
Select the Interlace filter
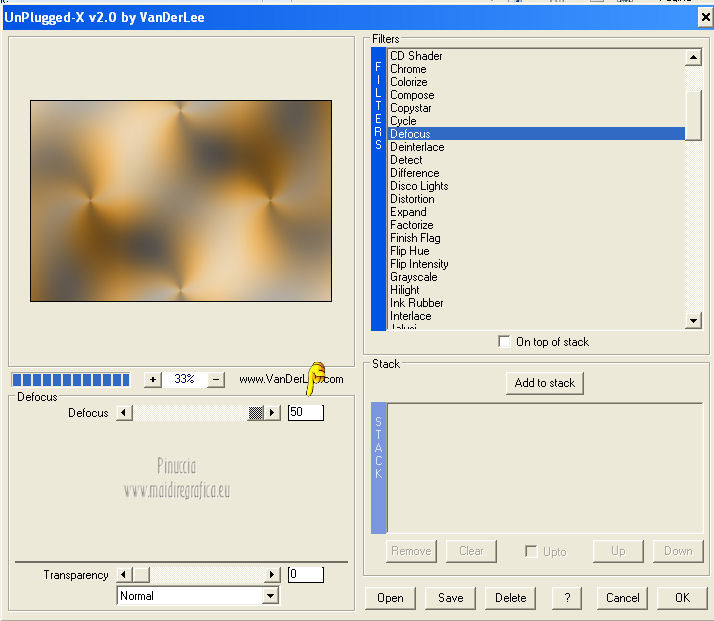536,316
